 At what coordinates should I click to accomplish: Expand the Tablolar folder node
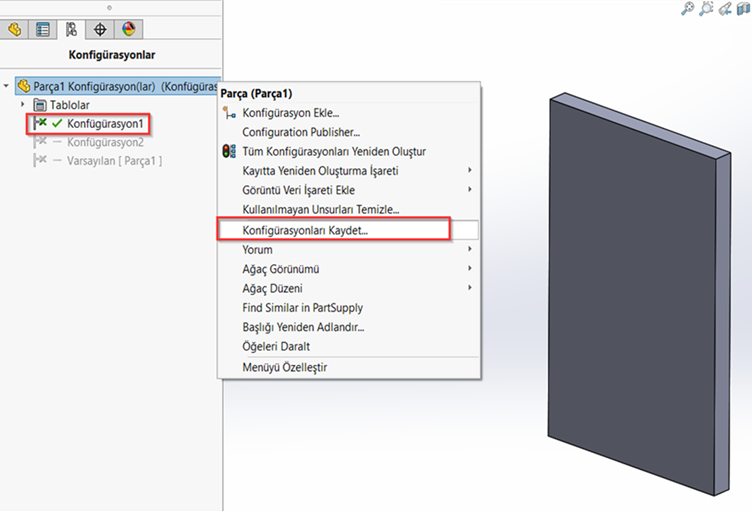[23, 105]
